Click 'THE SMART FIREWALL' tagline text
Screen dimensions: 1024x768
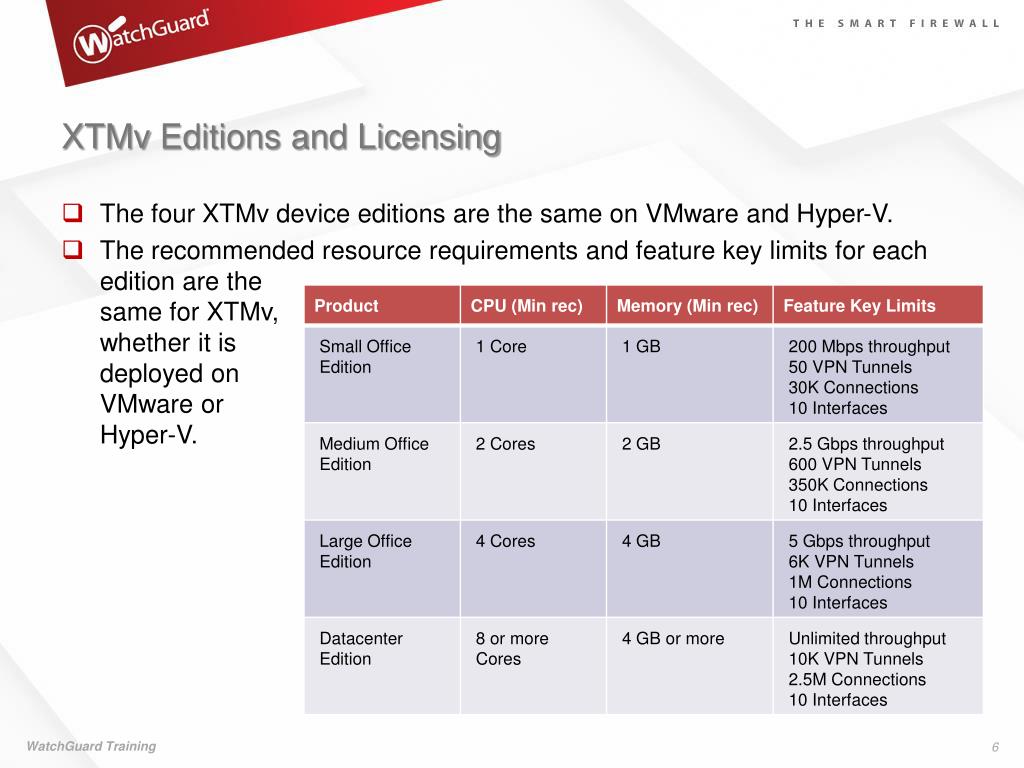click(895, 24)
